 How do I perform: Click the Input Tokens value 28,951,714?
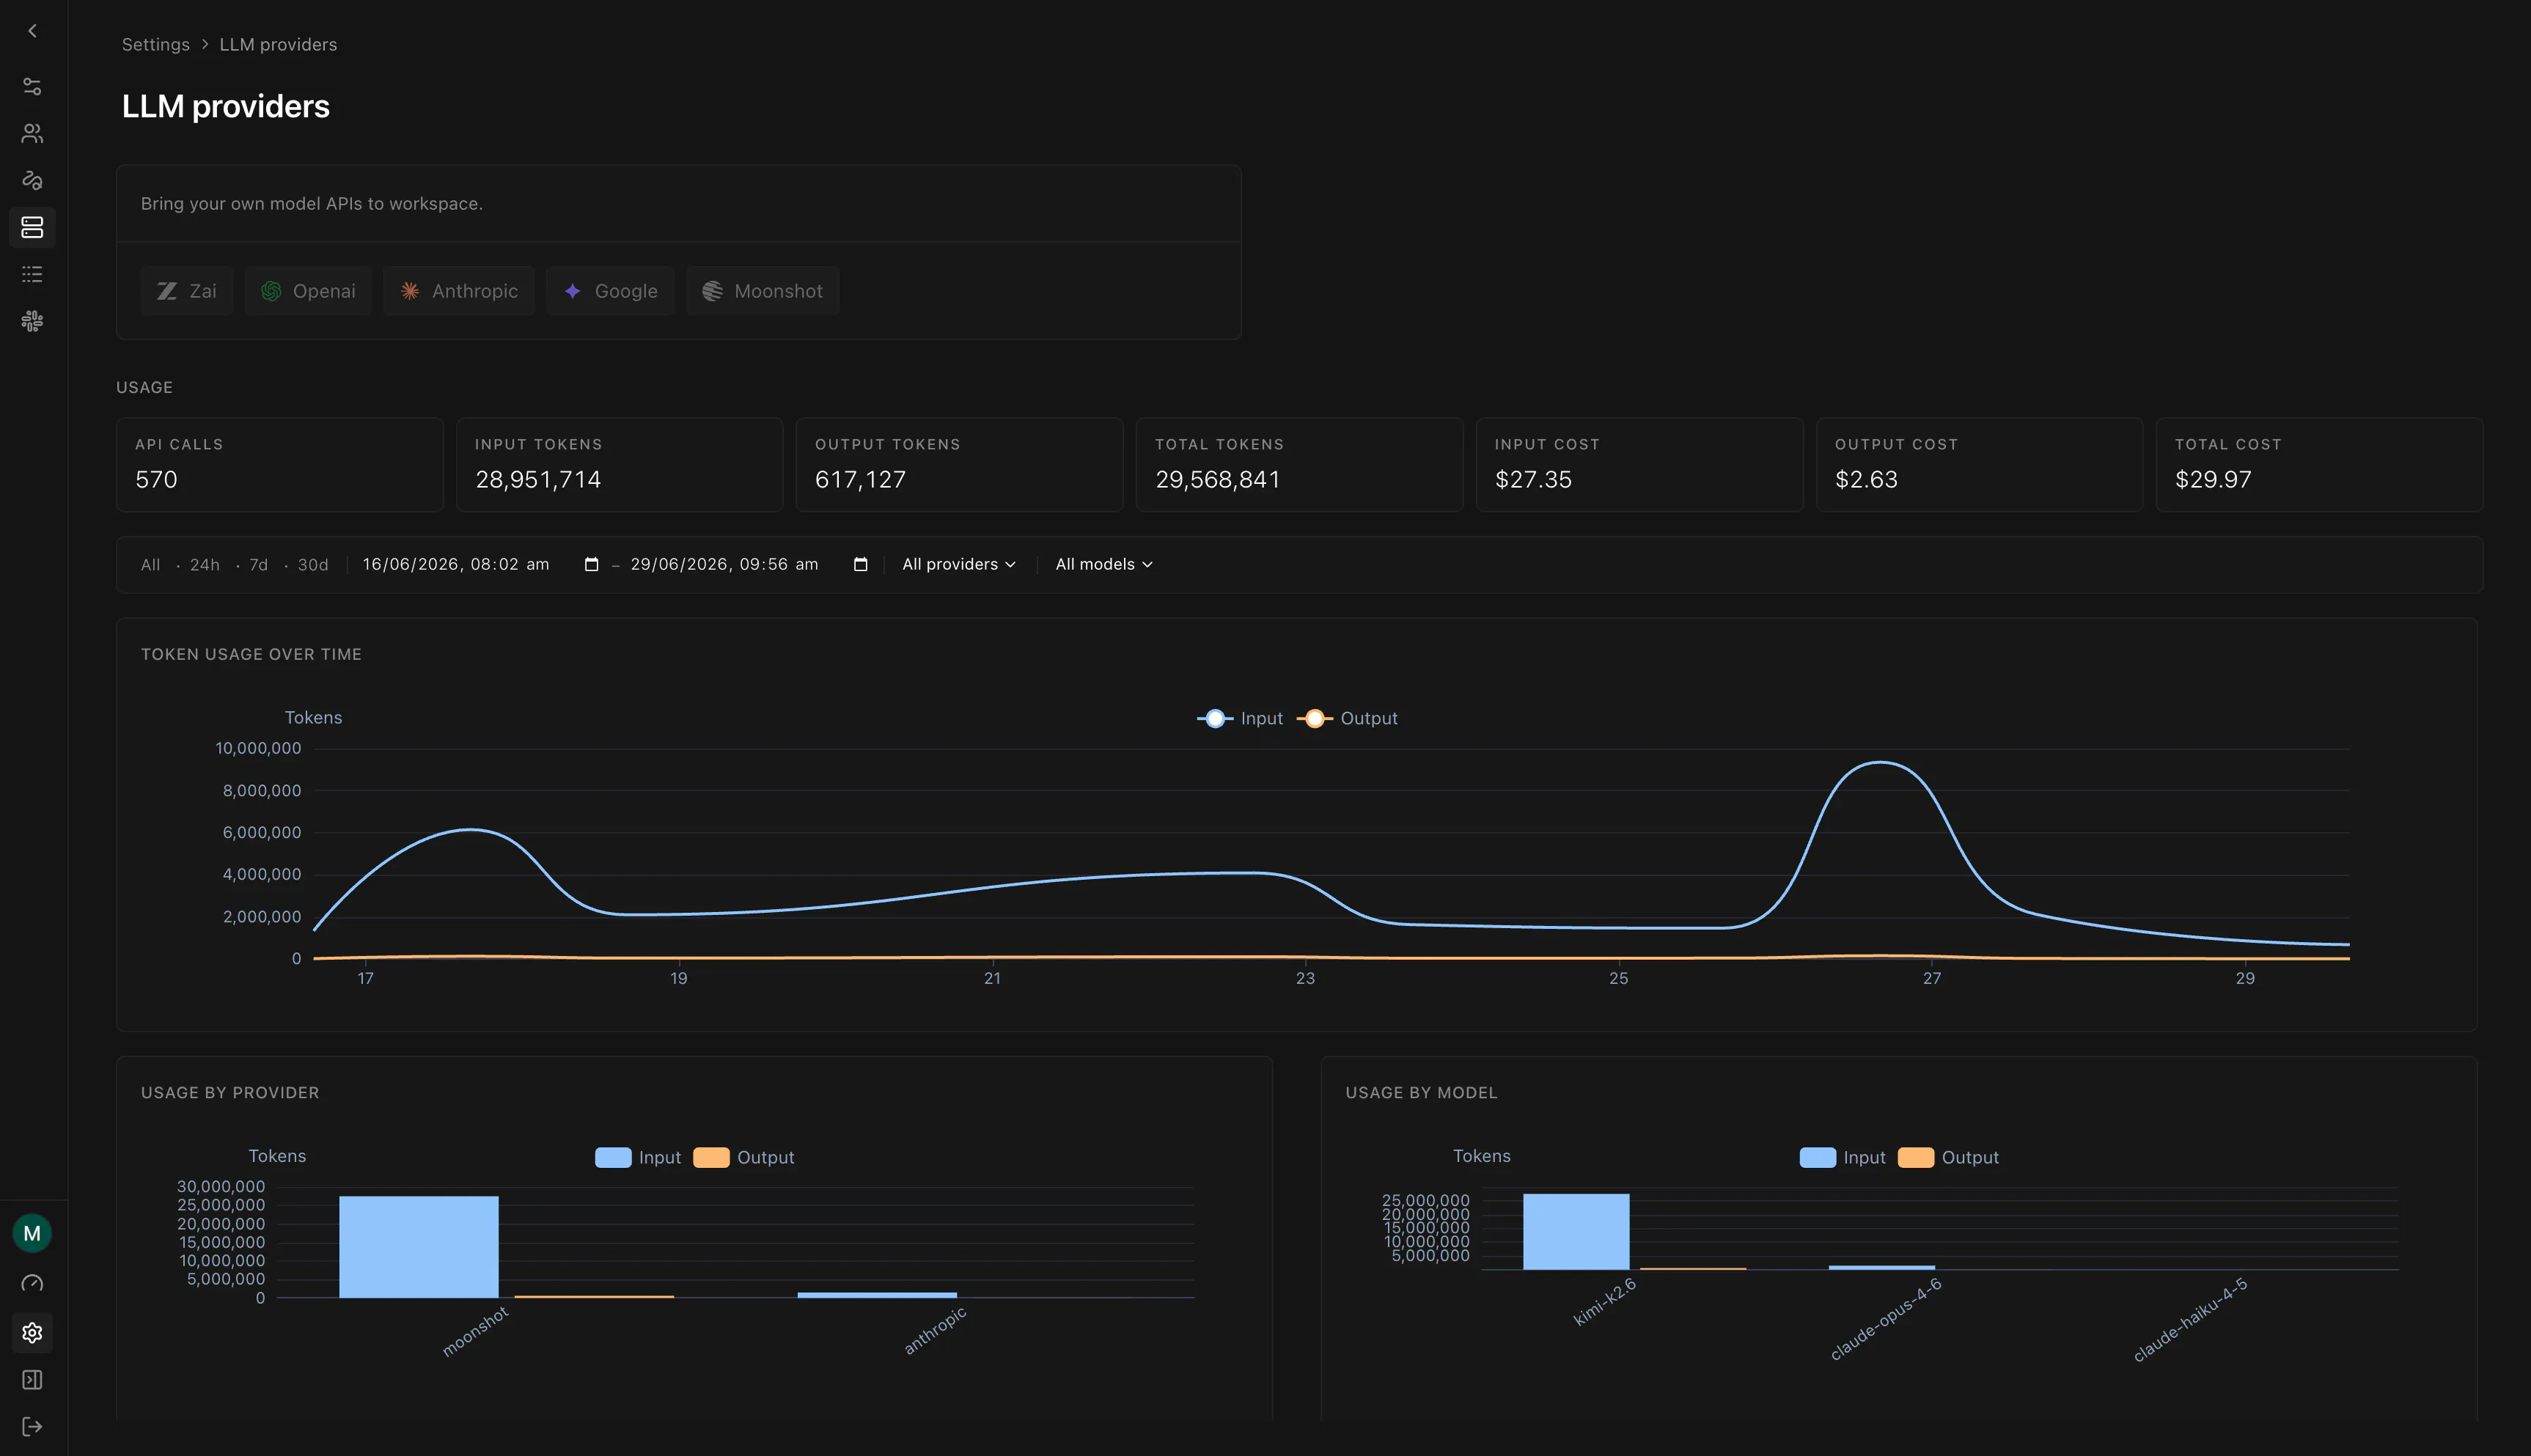pyautogui.click(x=538, y=479)
